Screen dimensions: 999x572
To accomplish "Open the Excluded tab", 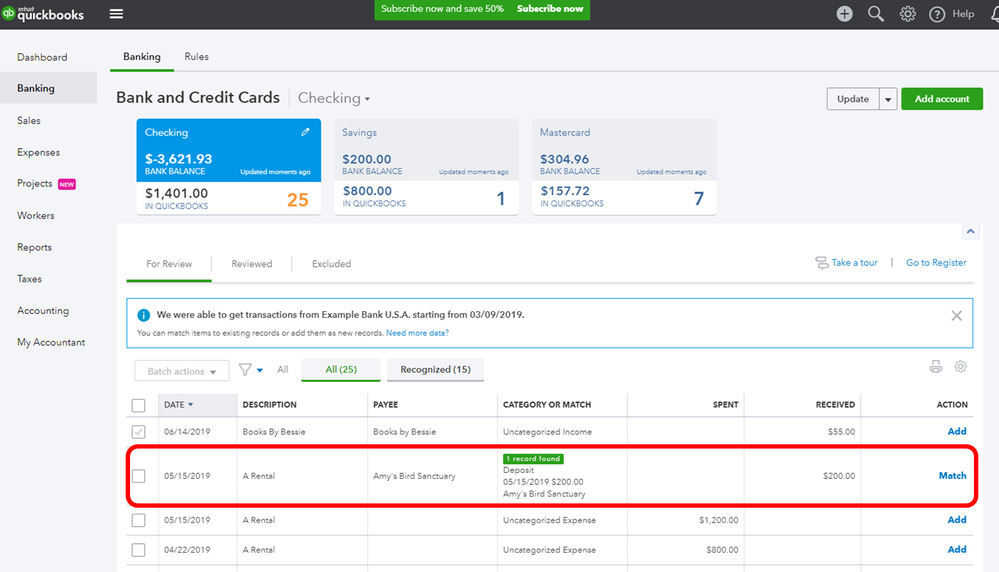I will pyautogui.click(x=331, y=264).
